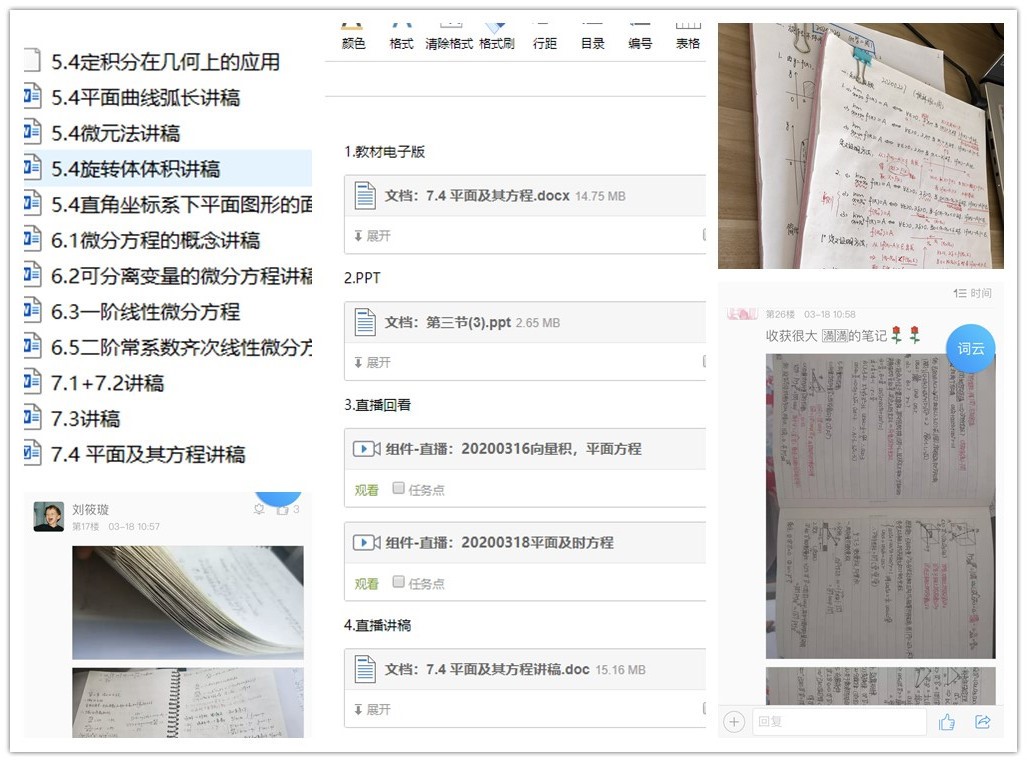
Task: Expand 展开 under 7.4 平面及其方程讲稿.doc
Action: click(x=372, y=709)
